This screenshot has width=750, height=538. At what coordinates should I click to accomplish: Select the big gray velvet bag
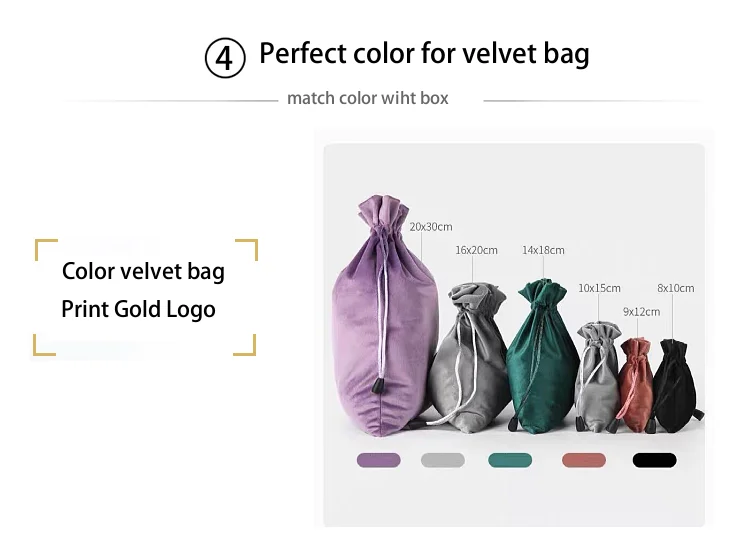pyautogui.click(x=466, y=356)
